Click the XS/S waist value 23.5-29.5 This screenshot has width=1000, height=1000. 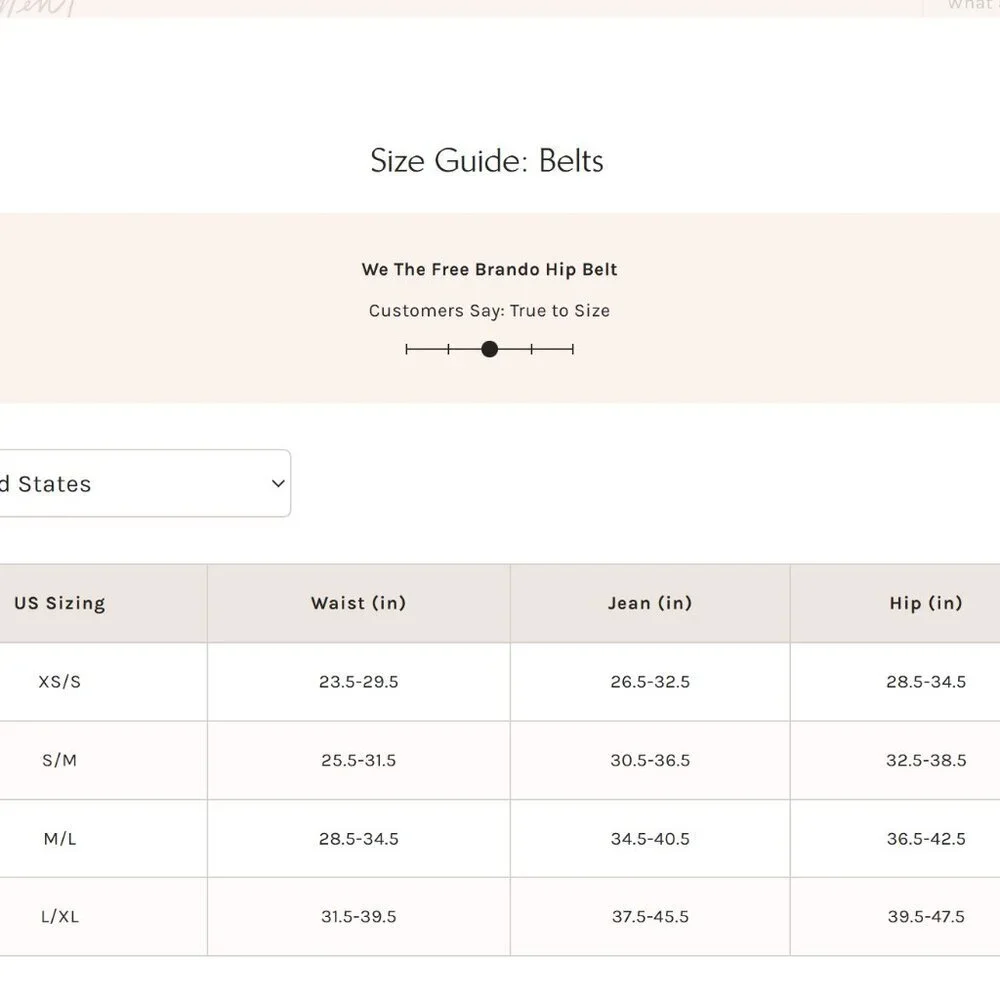tap(358, 682)
